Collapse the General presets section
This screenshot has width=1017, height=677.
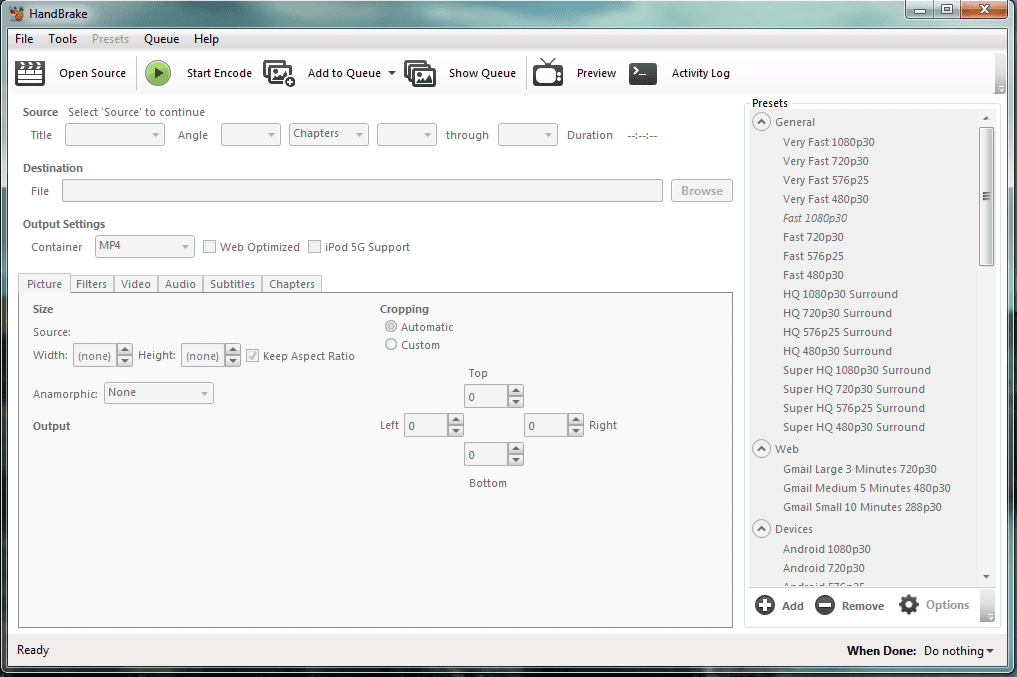tap(762, 121)
